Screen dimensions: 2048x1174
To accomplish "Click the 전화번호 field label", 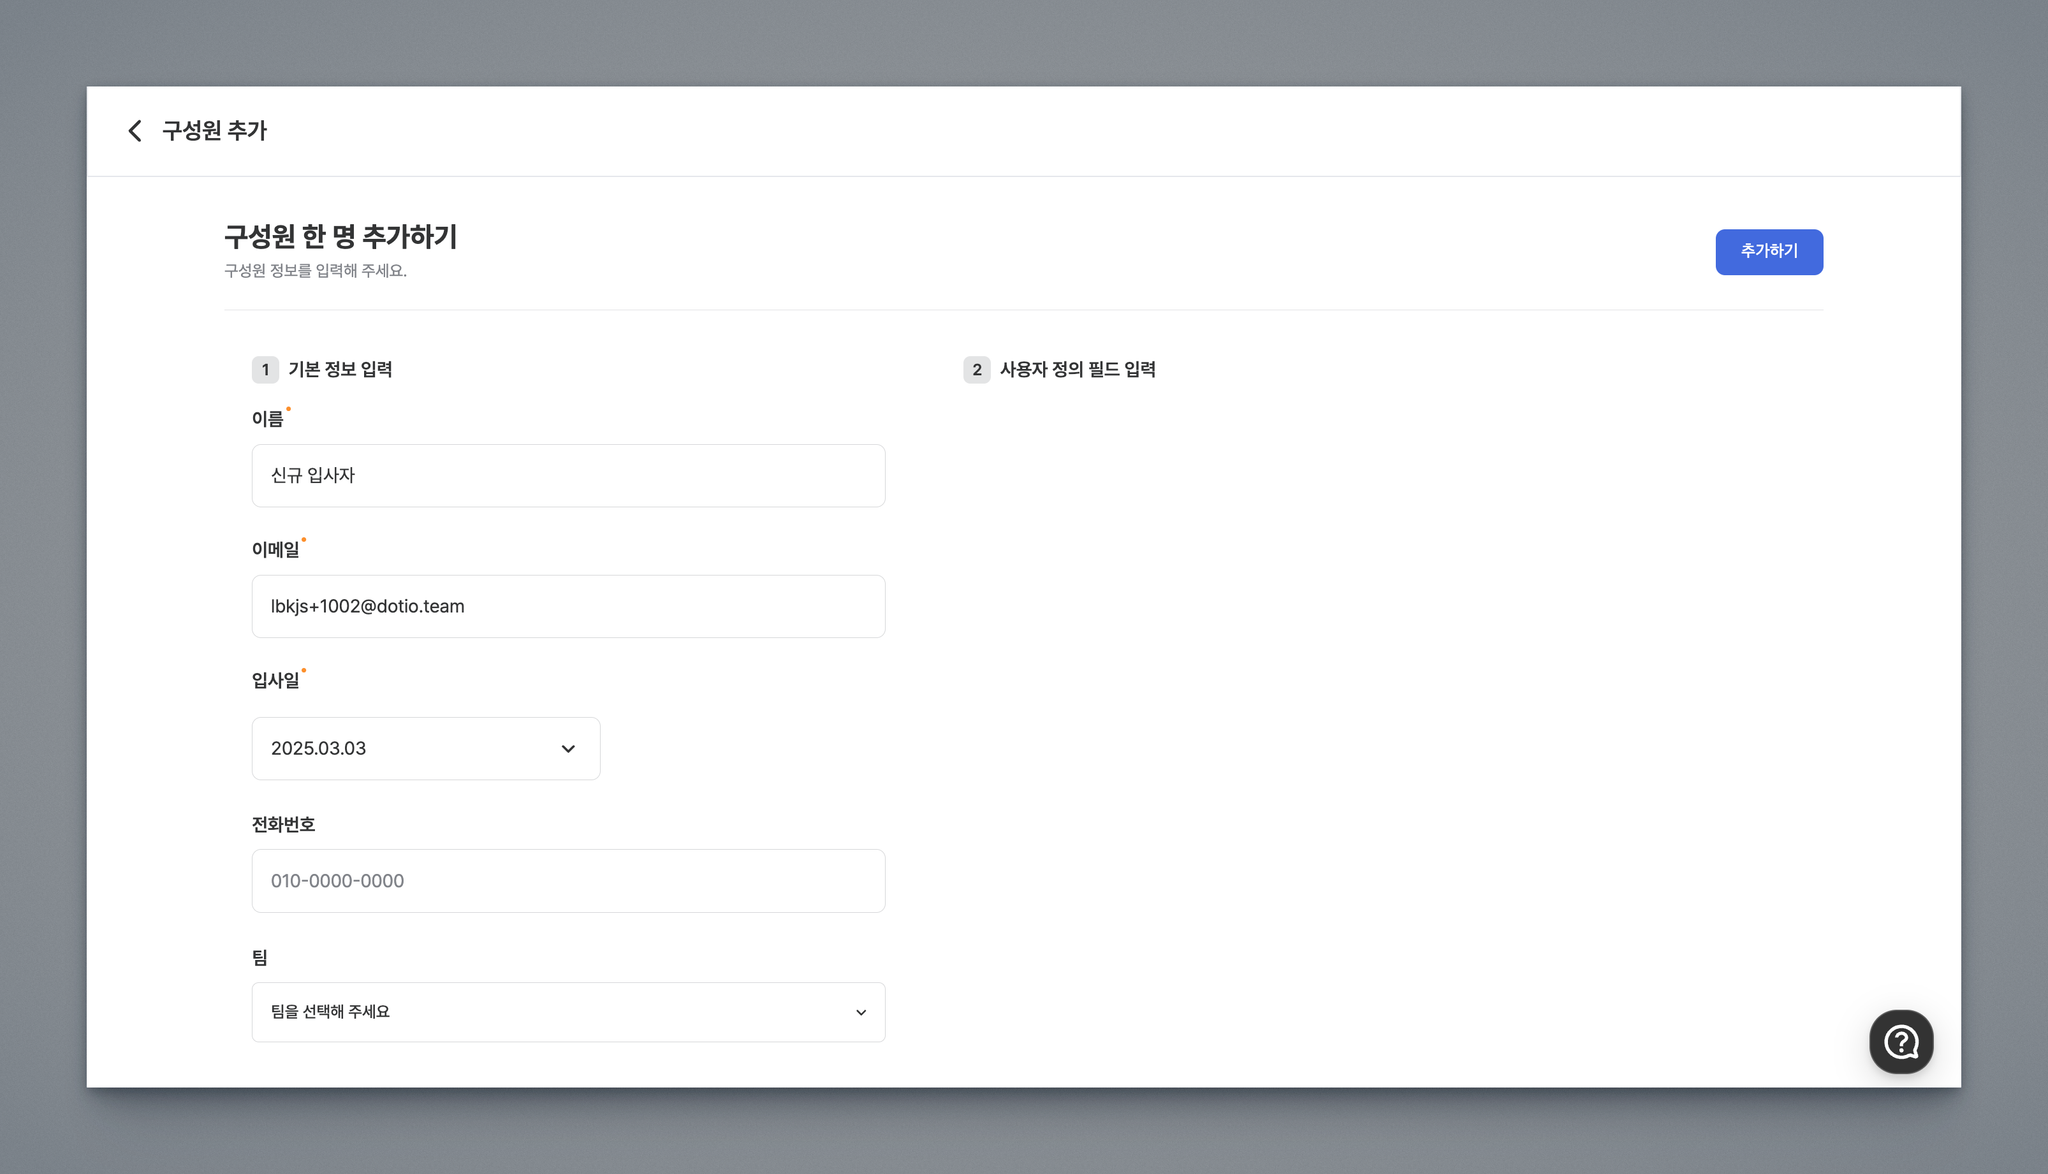I will pos(283,825).
